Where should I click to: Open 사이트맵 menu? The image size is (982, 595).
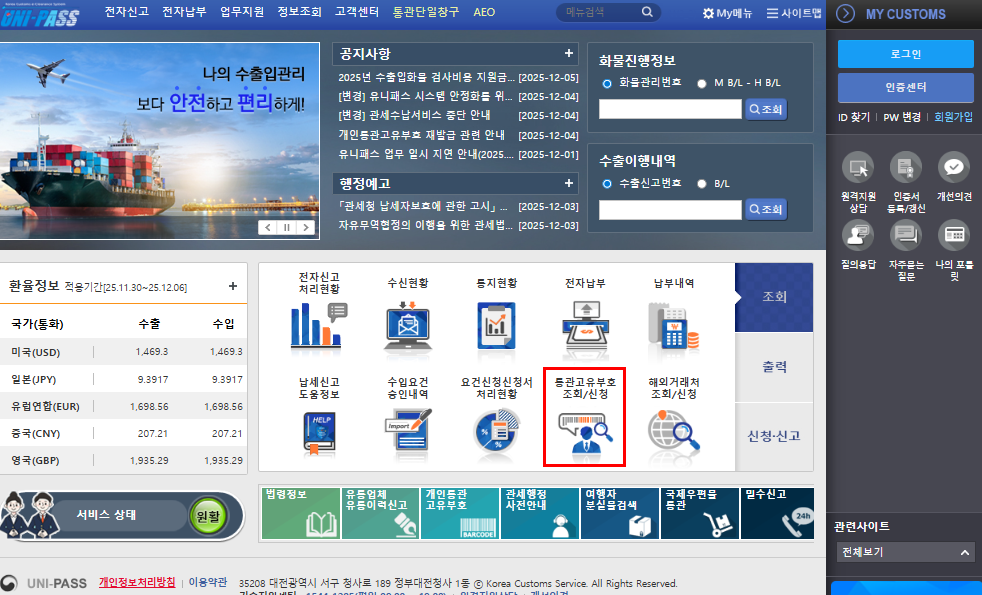coord(793,13)
